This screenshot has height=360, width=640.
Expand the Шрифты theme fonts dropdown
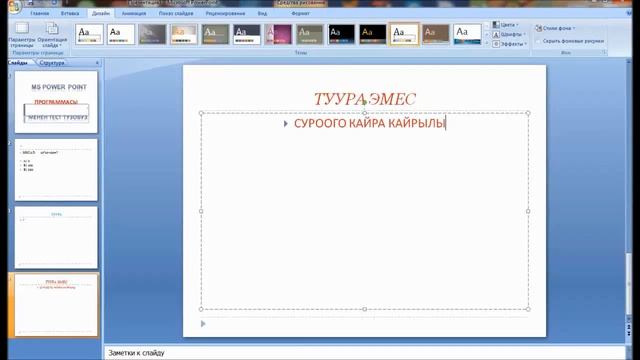509,35
